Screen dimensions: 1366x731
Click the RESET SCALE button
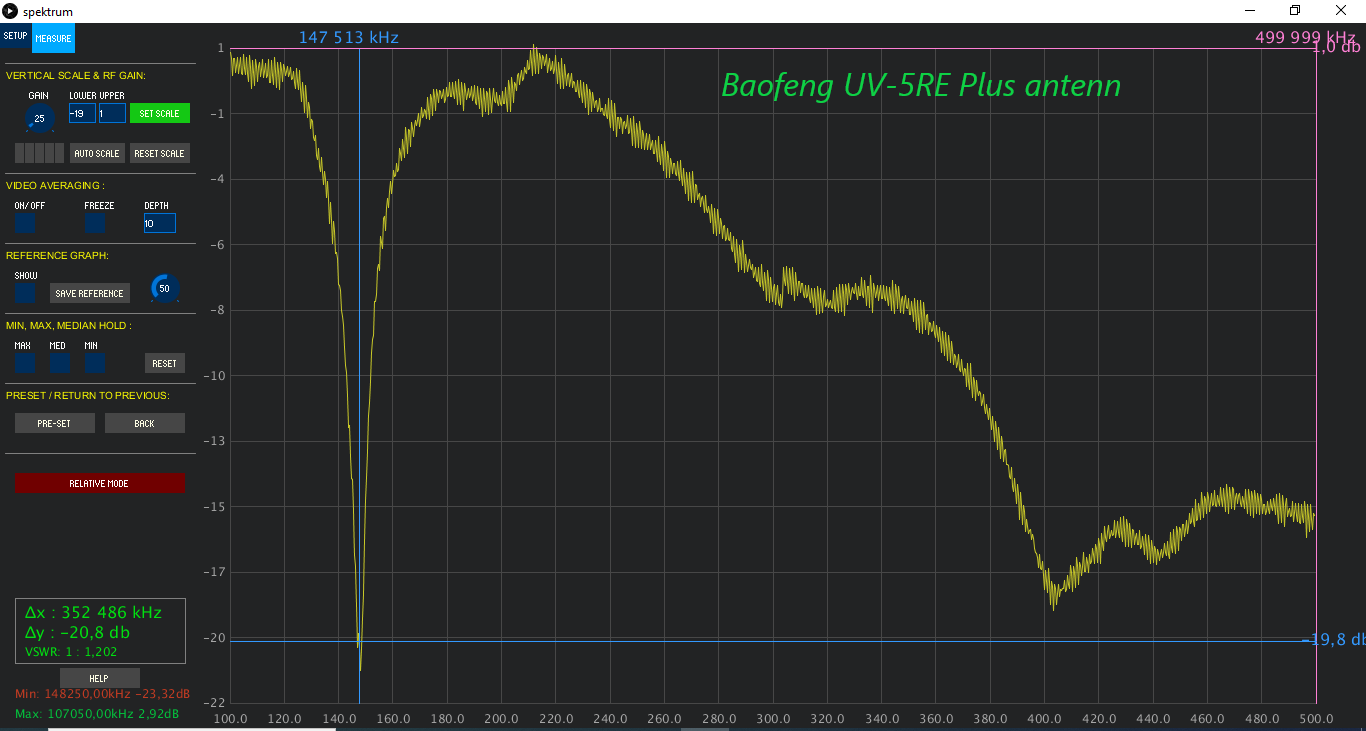tap(160, 153)
